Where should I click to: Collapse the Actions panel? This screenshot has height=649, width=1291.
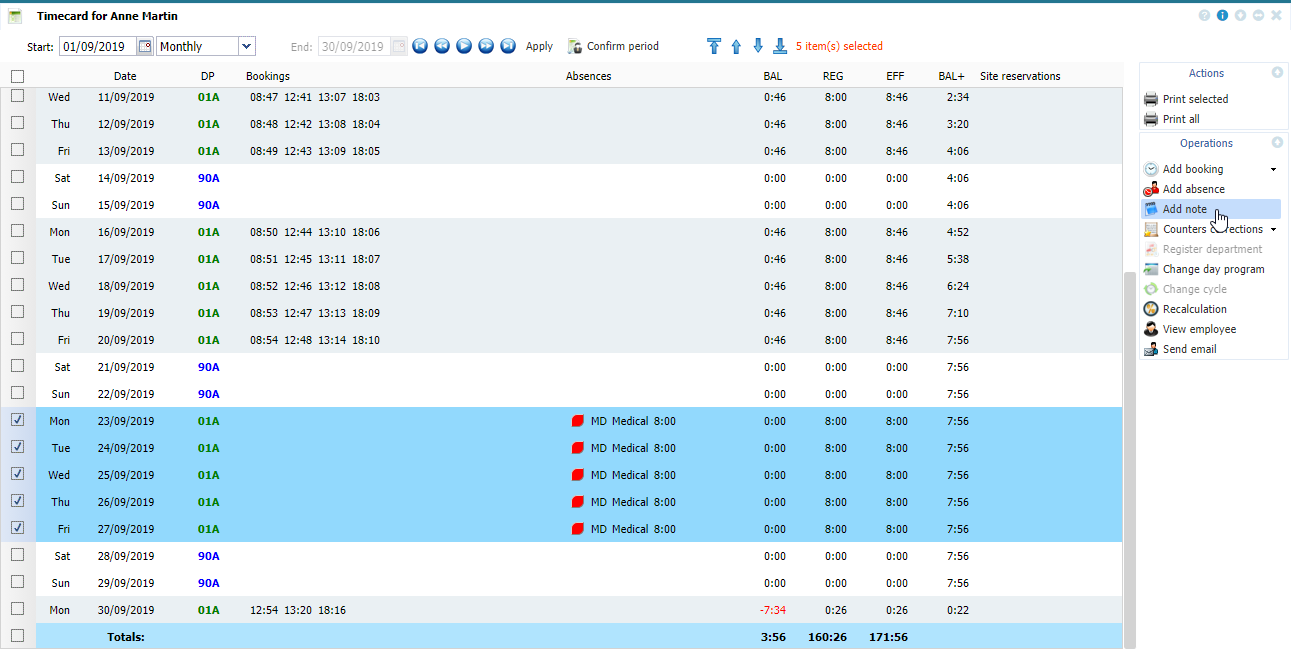coord(1277,73)
